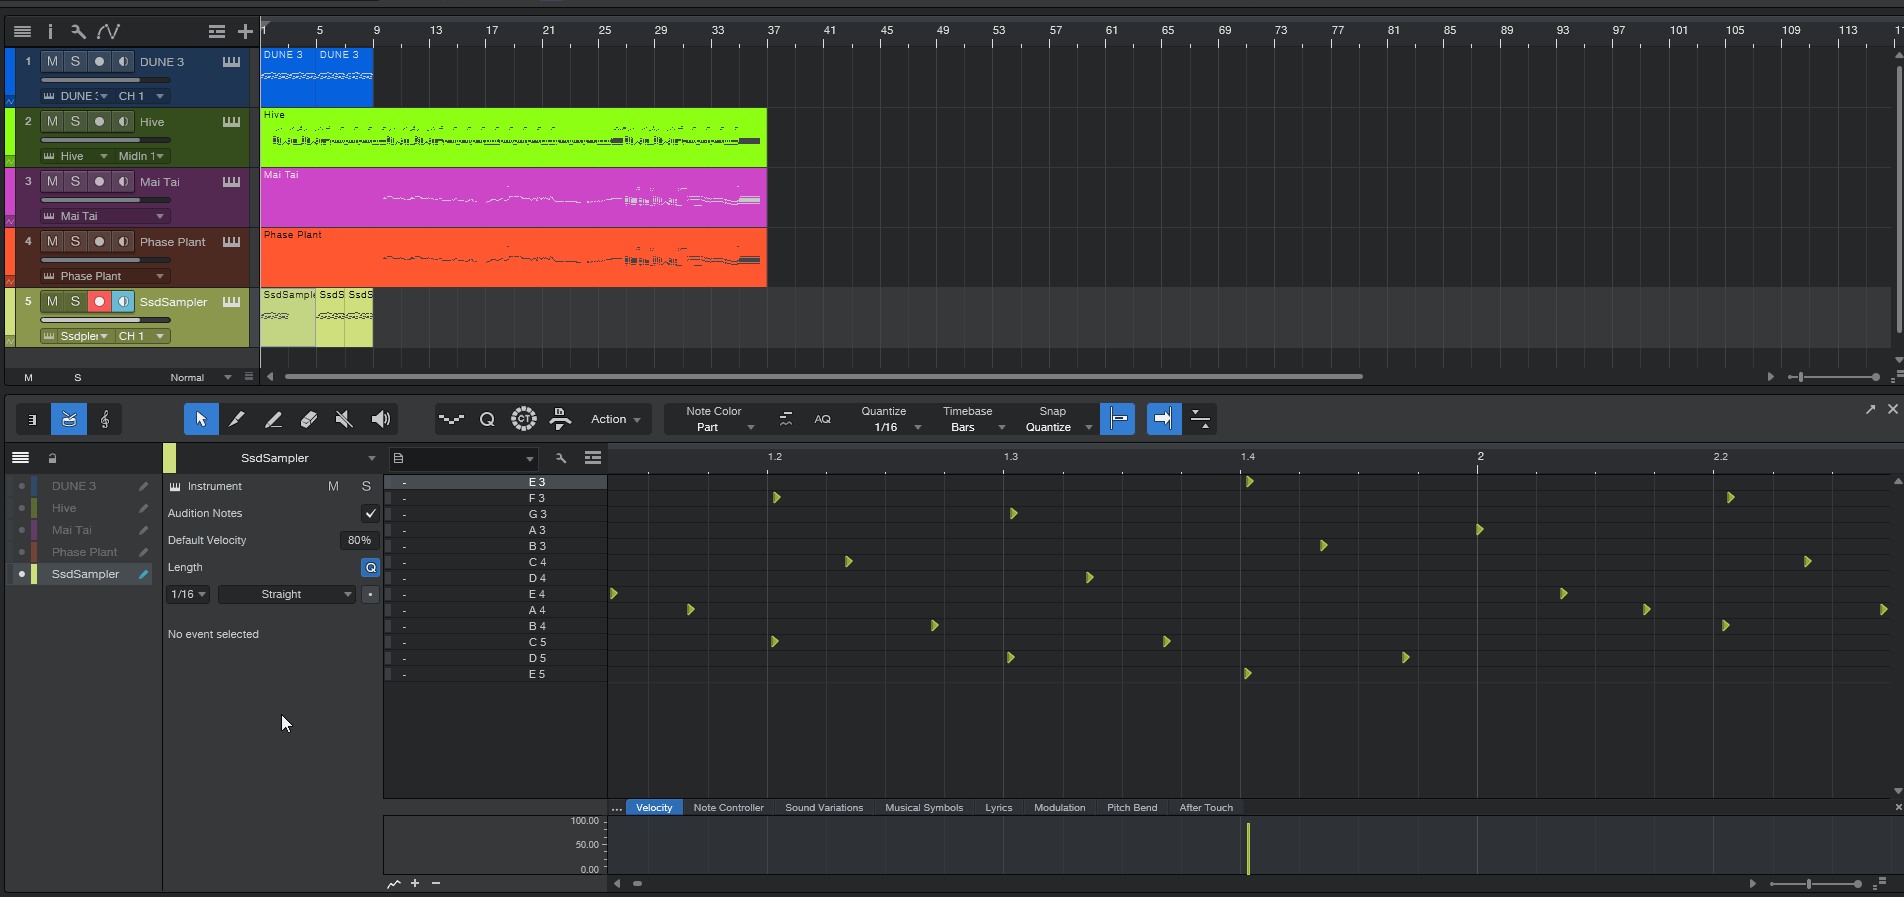Open the track list hamburger icon above tracks
This screenshot has height=897, width=1904.
(x=22, y=32)
